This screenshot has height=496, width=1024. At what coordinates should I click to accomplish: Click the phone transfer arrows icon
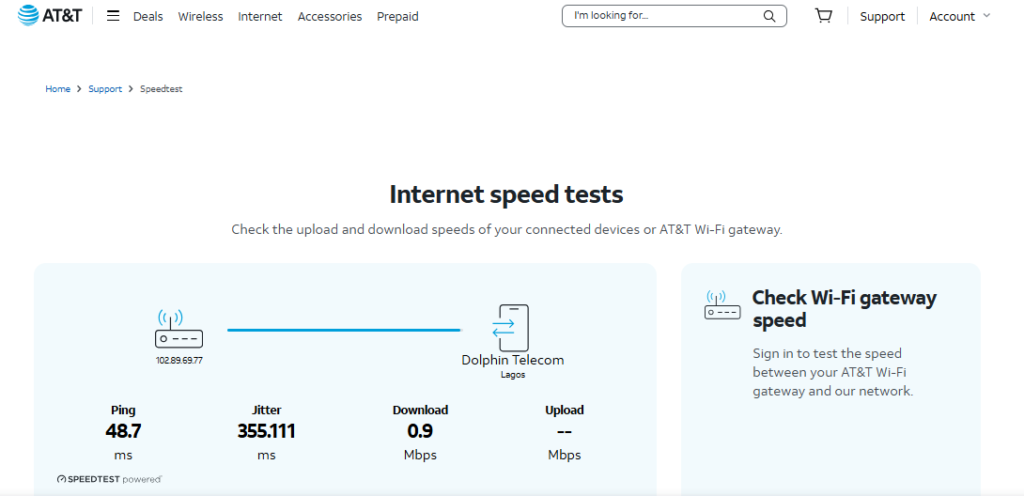point(509,328)
